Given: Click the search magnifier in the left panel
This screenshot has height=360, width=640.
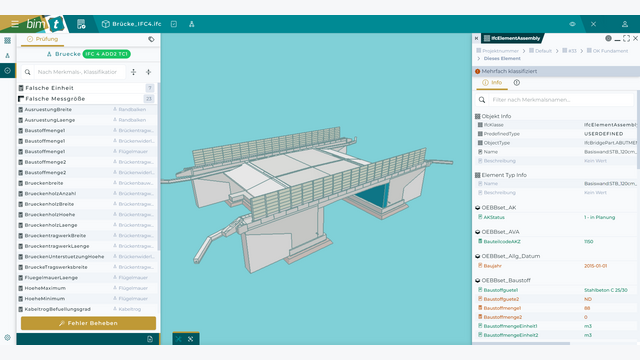Looking at the screenshot, I should [27, 72].
